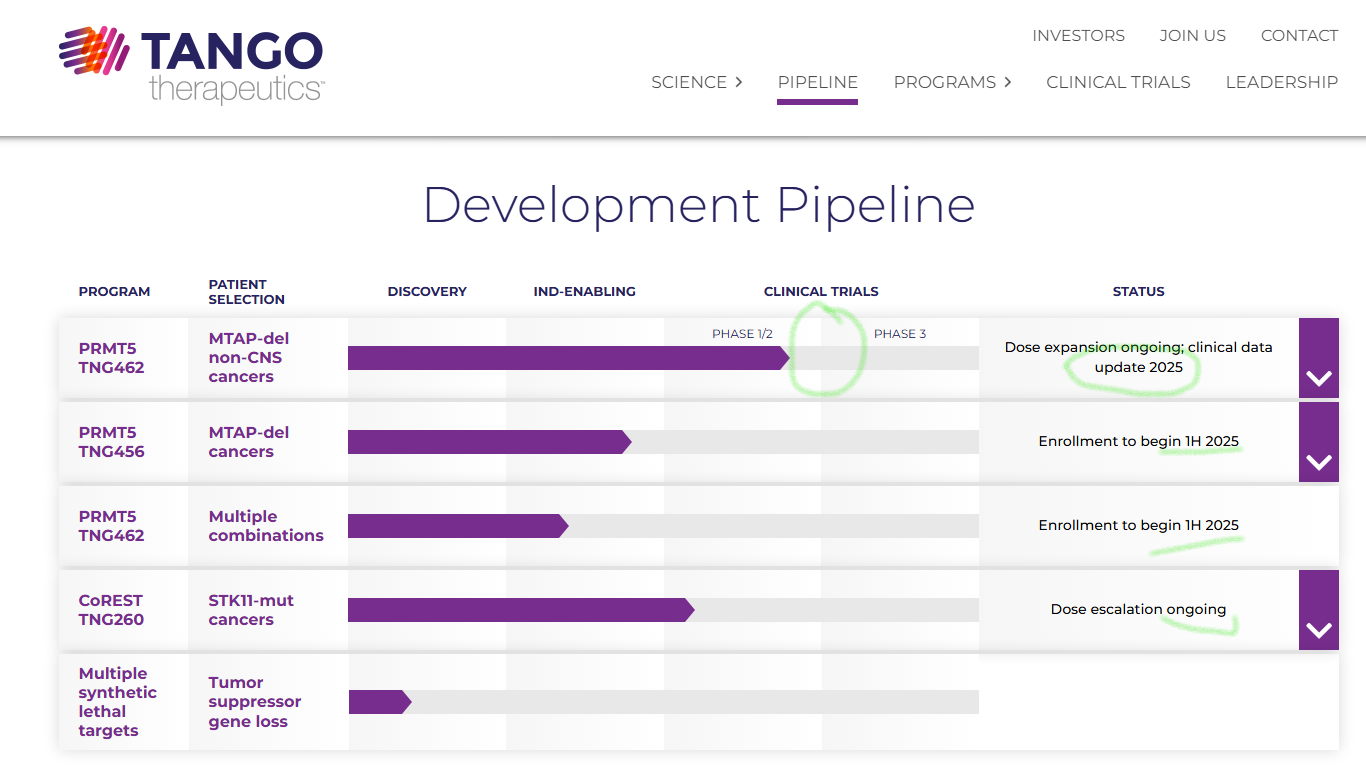Screen dimensions: 1366x776
Task: Click the PROGRAM column header
Action: click(114, 292)
